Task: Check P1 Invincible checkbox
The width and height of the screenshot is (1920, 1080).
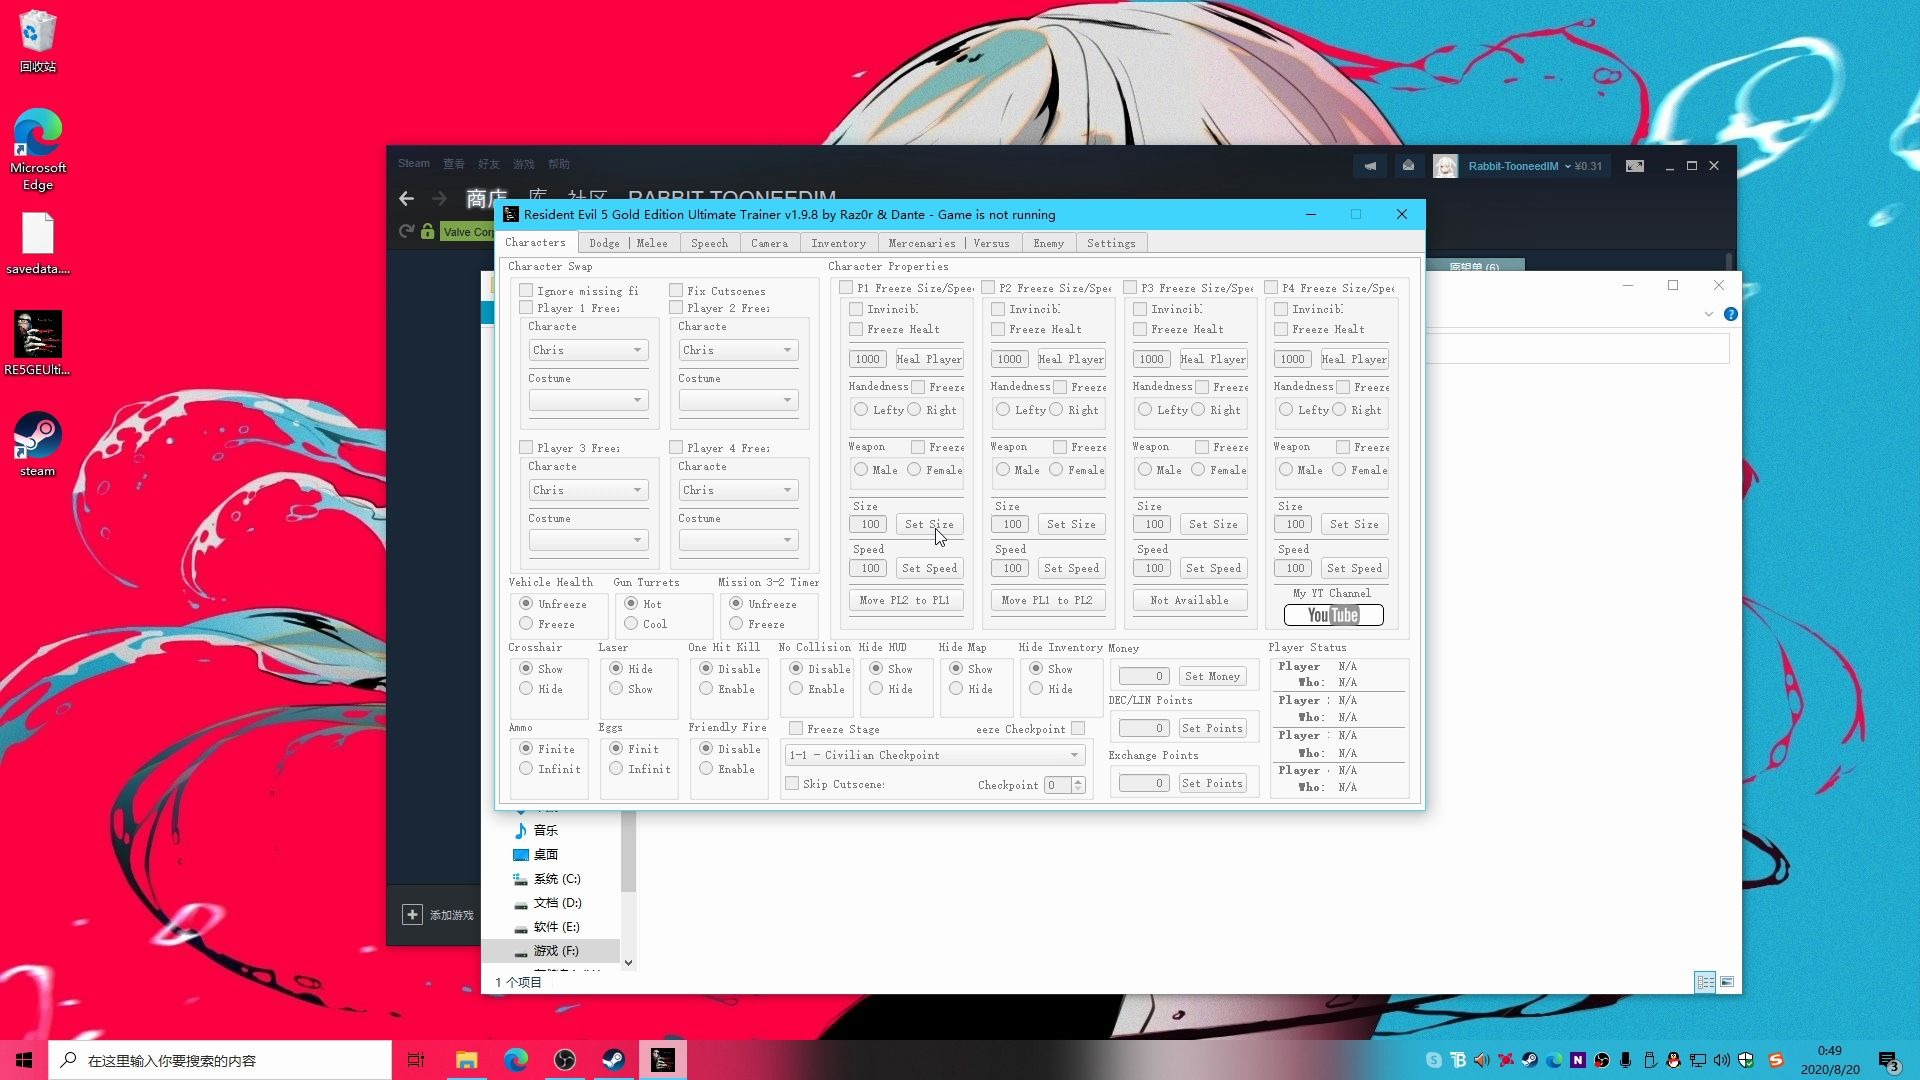Action: coord(856,309)
